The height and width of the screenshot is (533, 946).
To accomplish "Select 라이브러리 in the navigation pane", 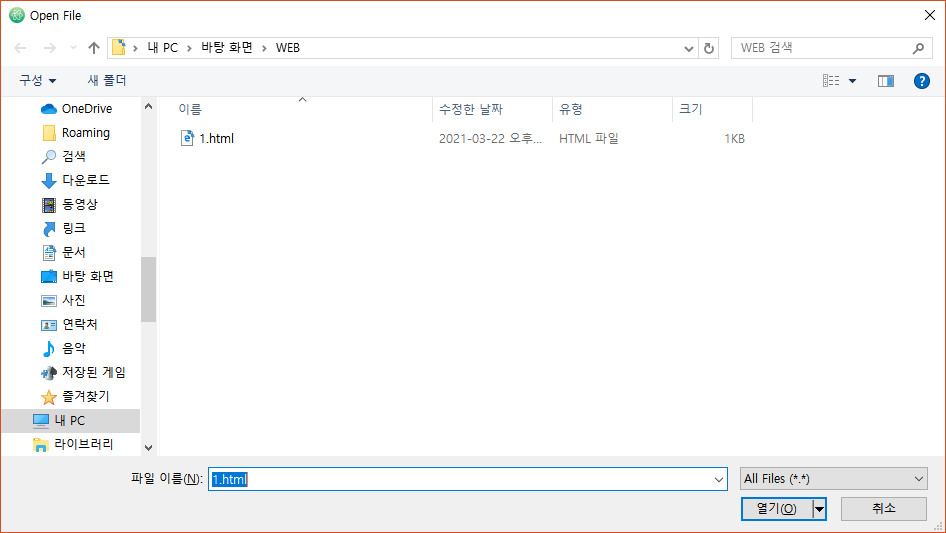I will pyautogui.click(x=73, y=444).
